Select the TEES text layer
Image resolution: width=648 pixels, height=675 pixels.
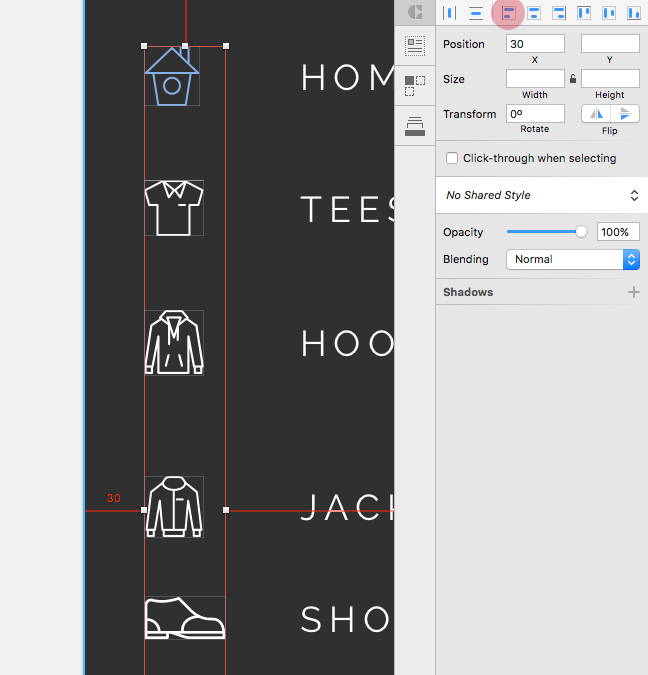(x=347, y=209)
